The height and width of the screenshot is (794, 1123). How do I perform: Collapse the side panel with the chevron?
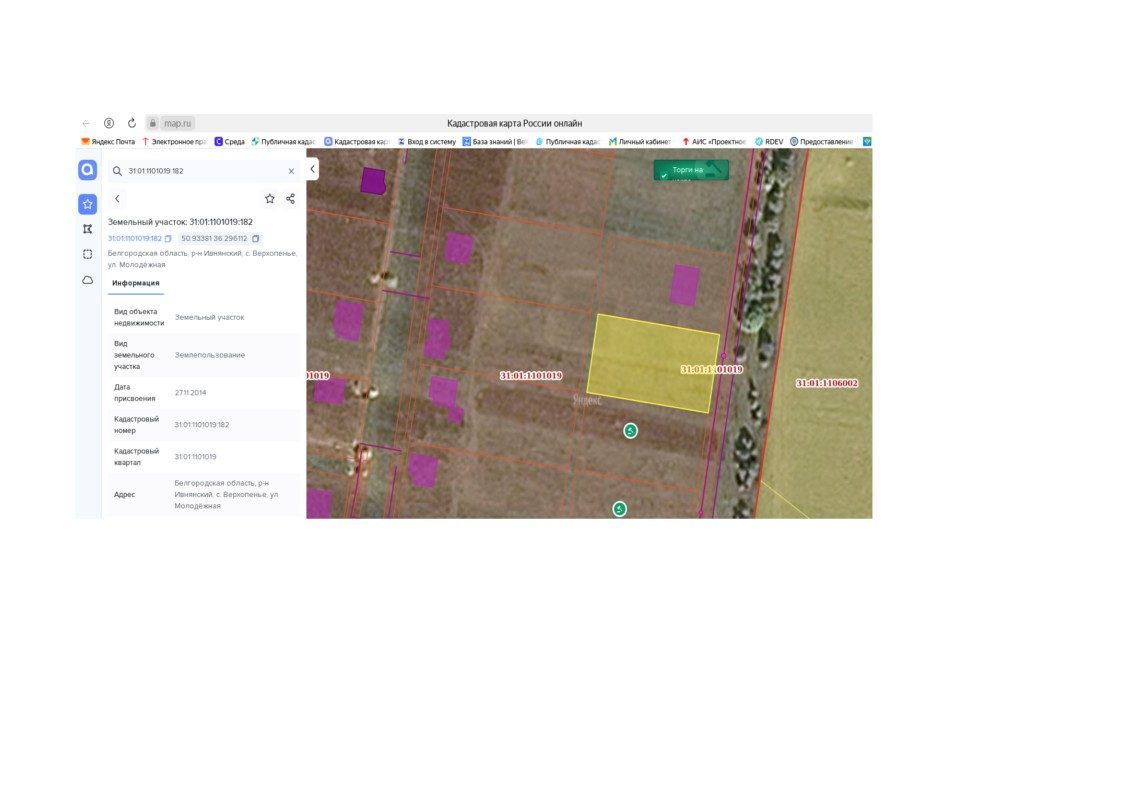pyautogui.click(x=312, y=169)
